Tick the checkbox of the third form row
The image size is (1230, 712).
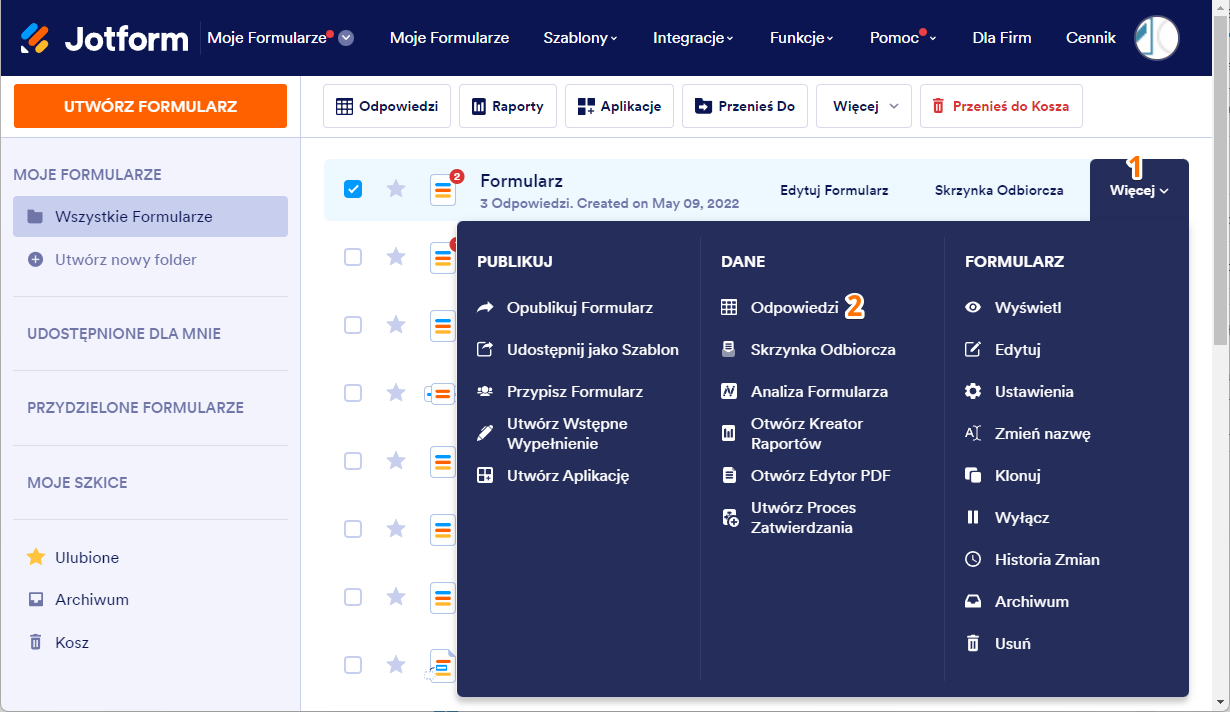click(353, 325)
